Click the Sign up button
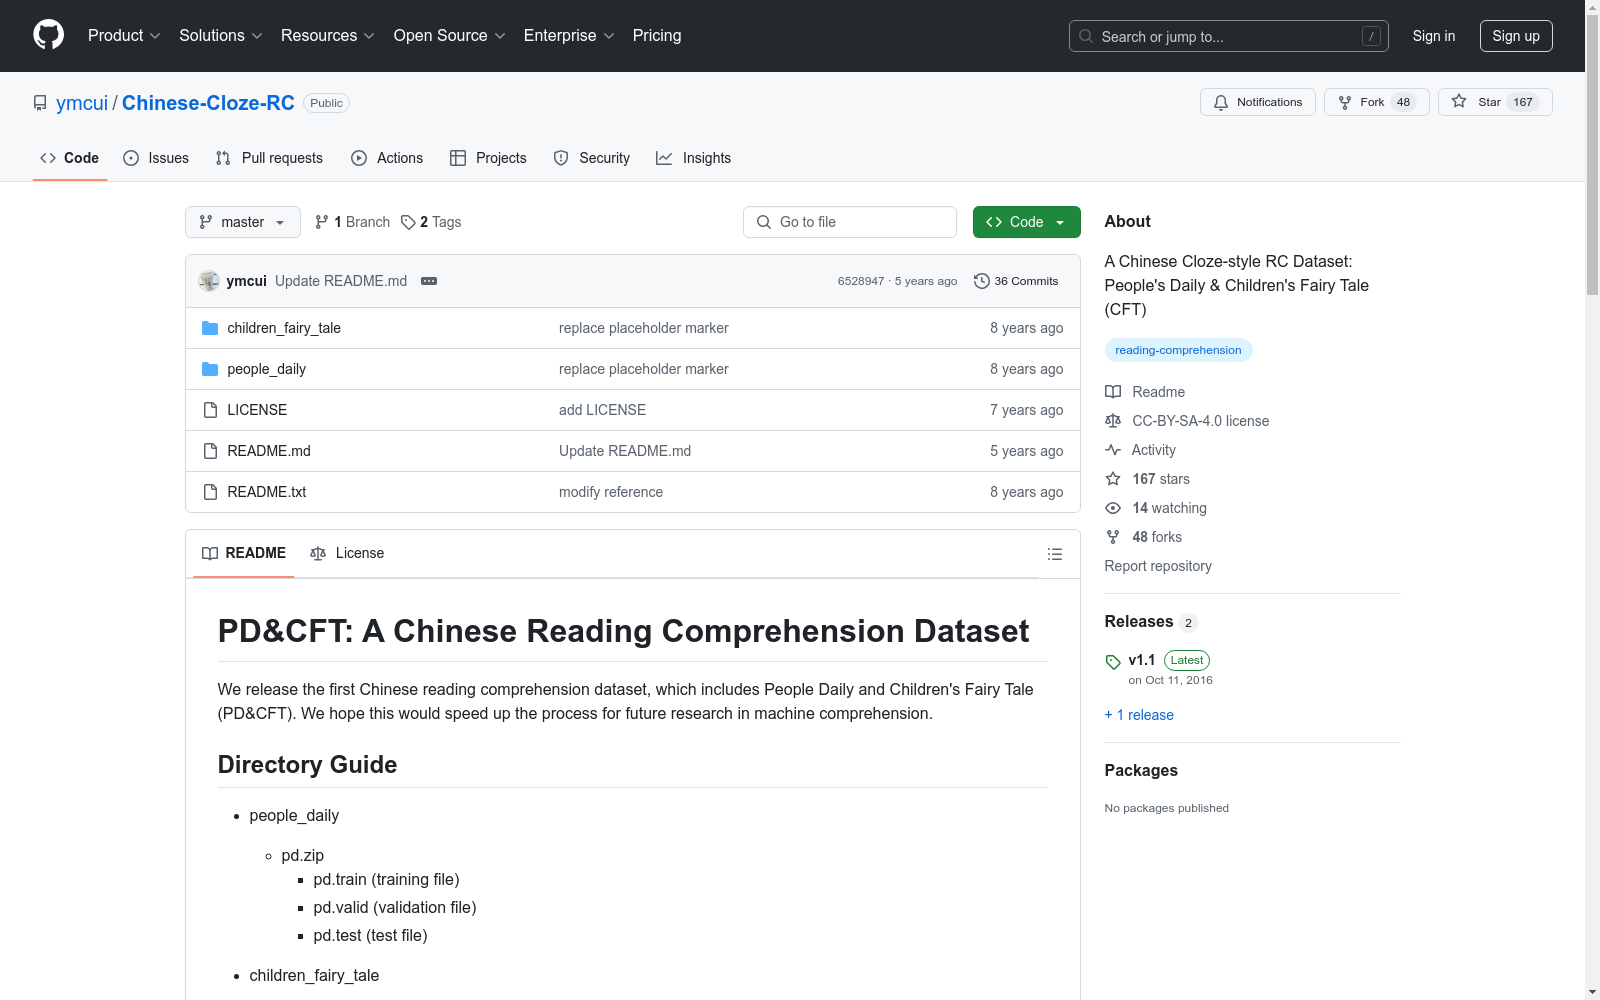Screen dimensions: 1600x1000 (x=1516, y=36)
